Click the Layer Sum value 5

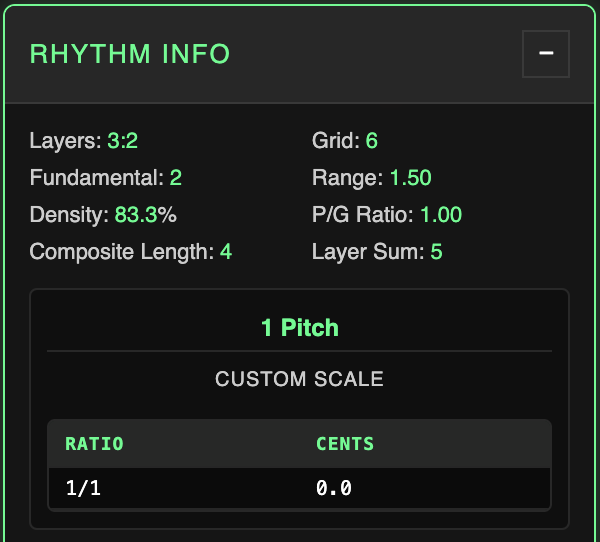(436, 251)
